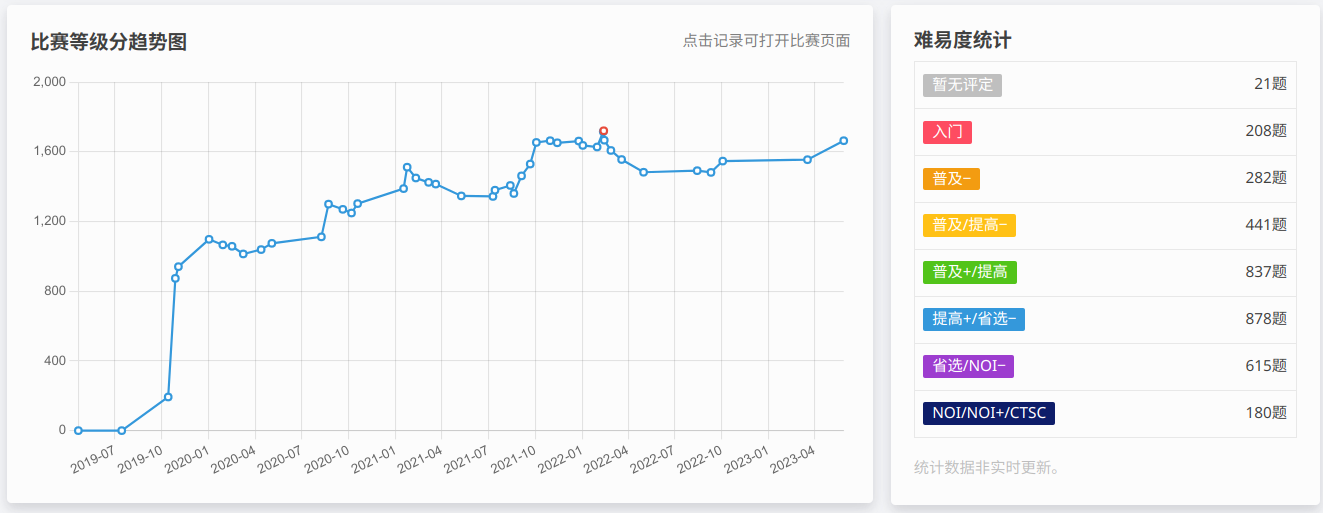
Task: Click the 878题 count
Action: coord(1265,319)
